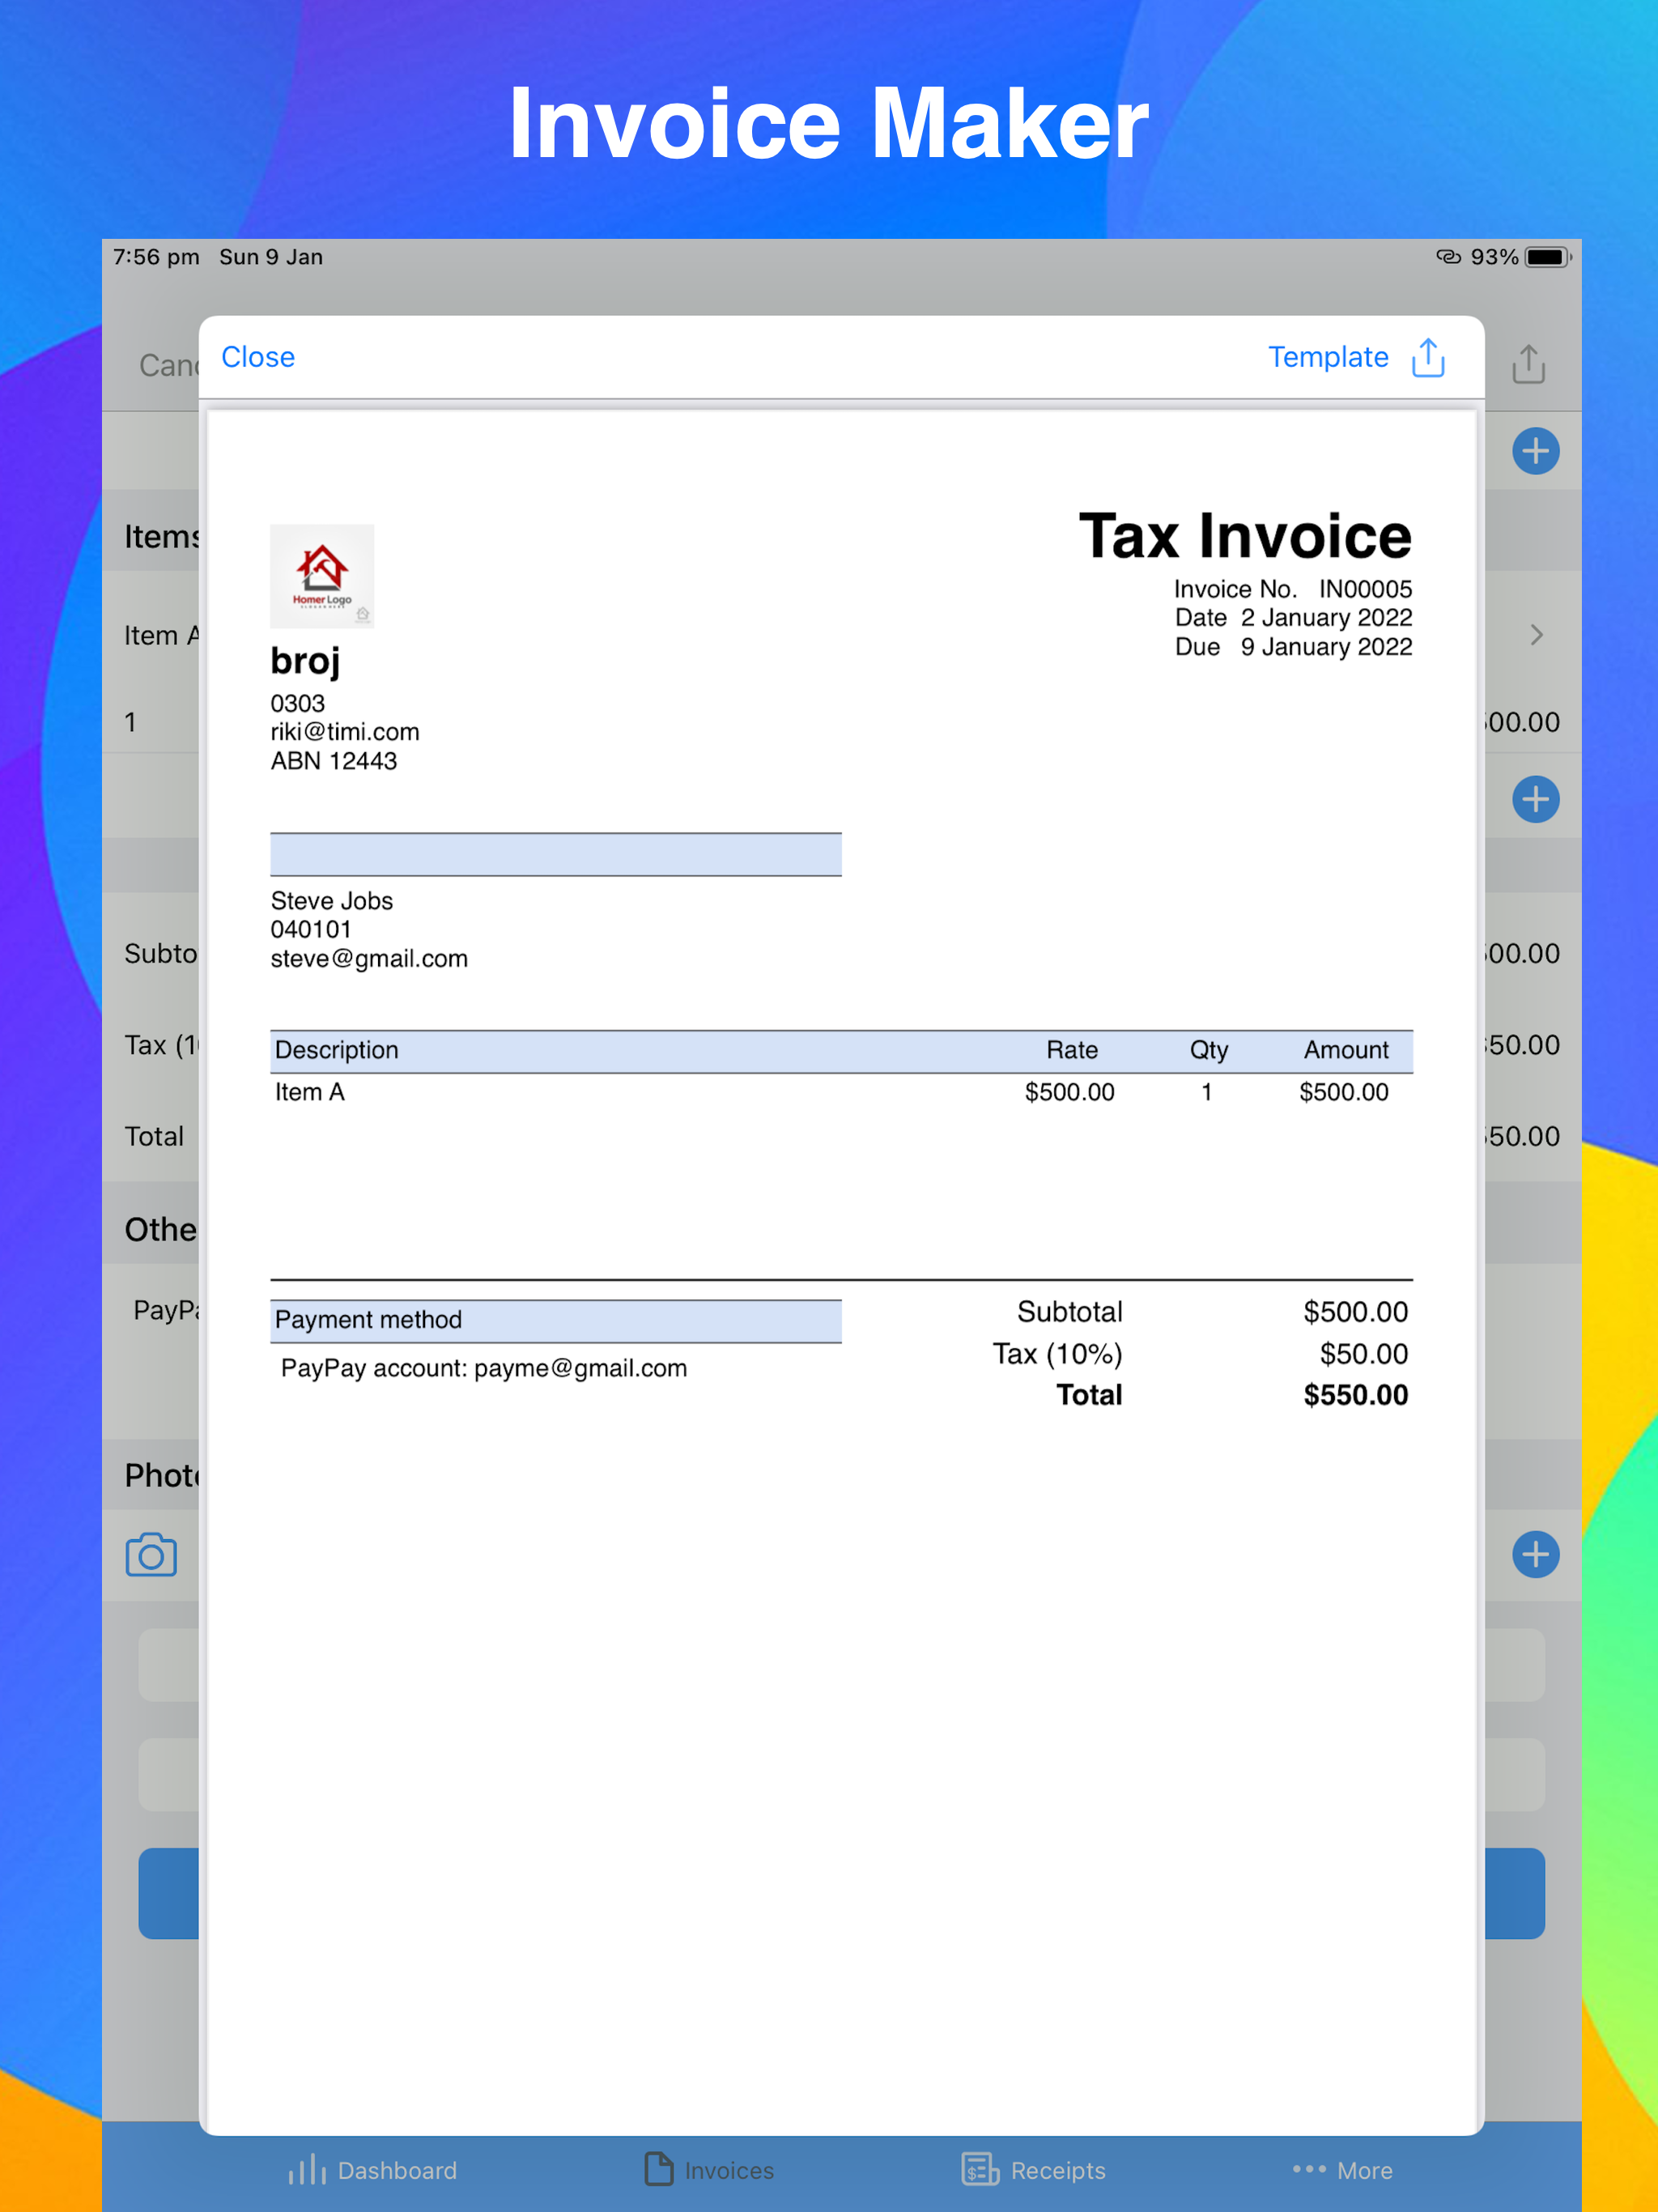Open the Dashboard tab

tap(373, 2170)
